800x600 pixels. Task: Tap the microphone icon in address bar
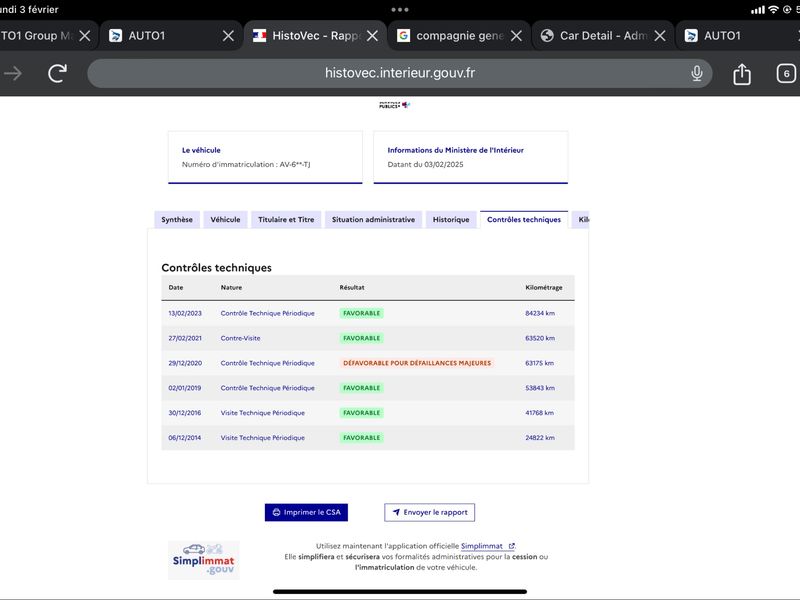pyautogui.click(x=696, y=73)
